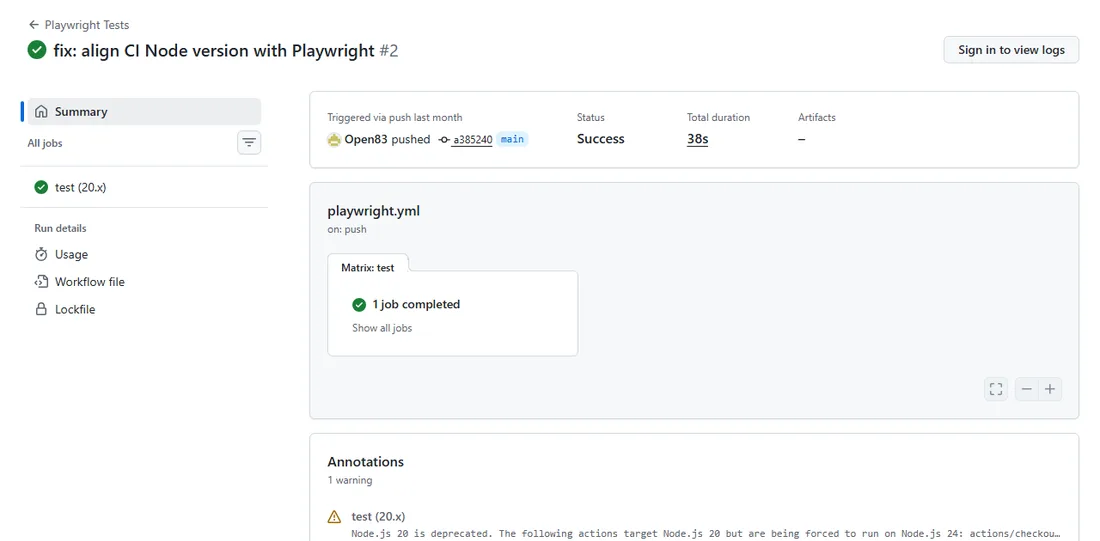Open the Summary tab in sidebar

(144, 112)
